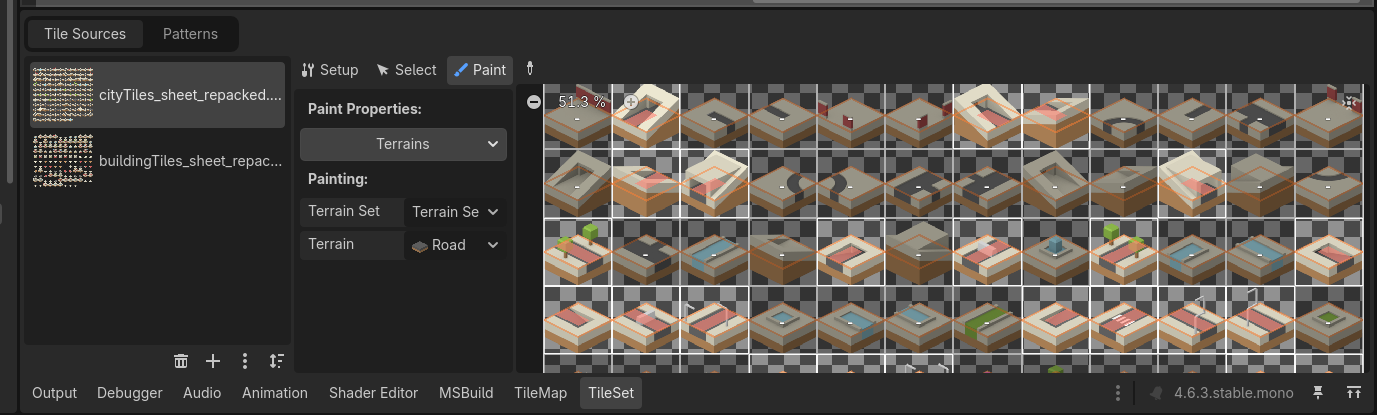Open the Terrain Set dropdown
1377x415 pixels.
(455, 212)
